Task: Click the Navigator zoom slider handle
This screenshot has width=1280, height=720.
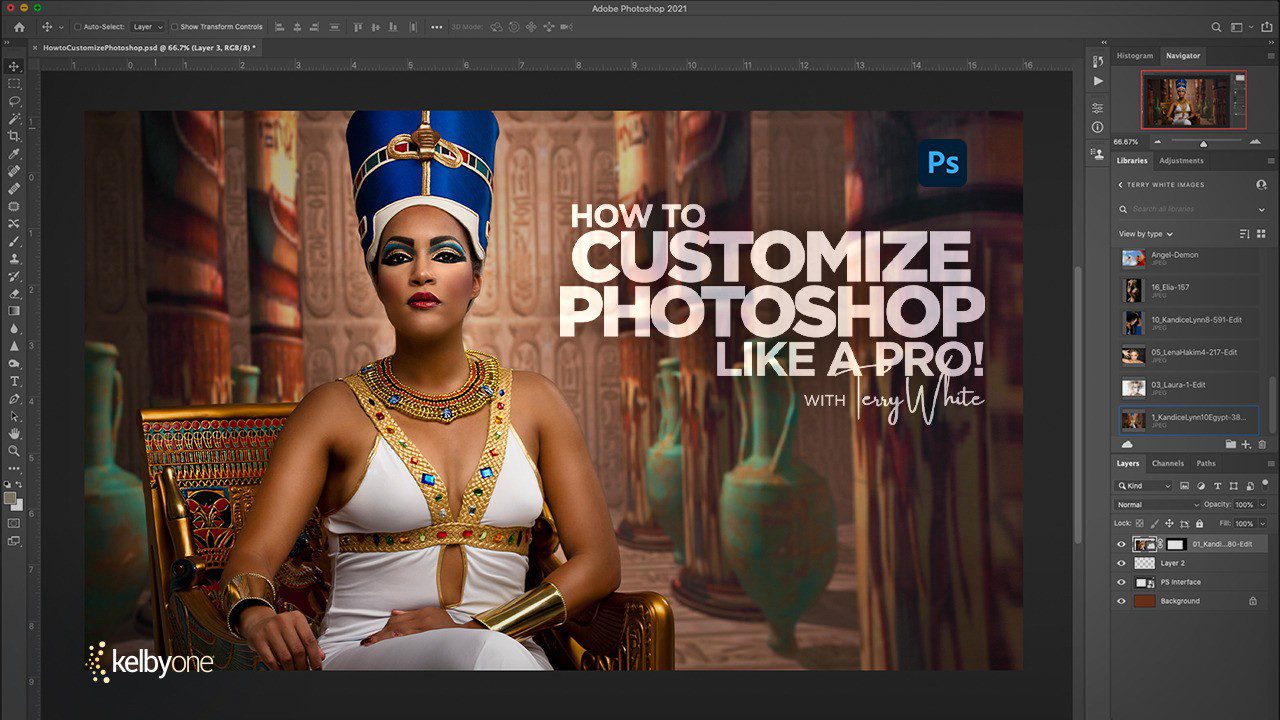Action: (x=1203, y=143)
